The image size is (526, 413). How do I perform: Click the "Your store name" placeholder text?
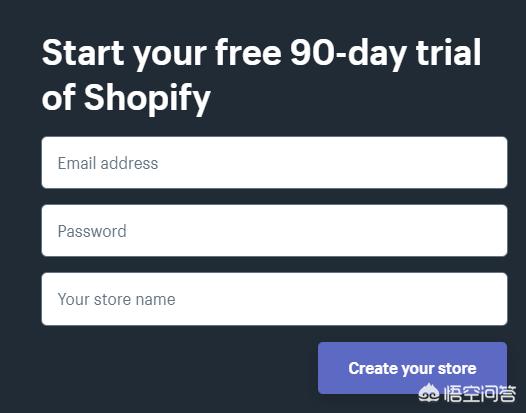(x=116, y=299)
